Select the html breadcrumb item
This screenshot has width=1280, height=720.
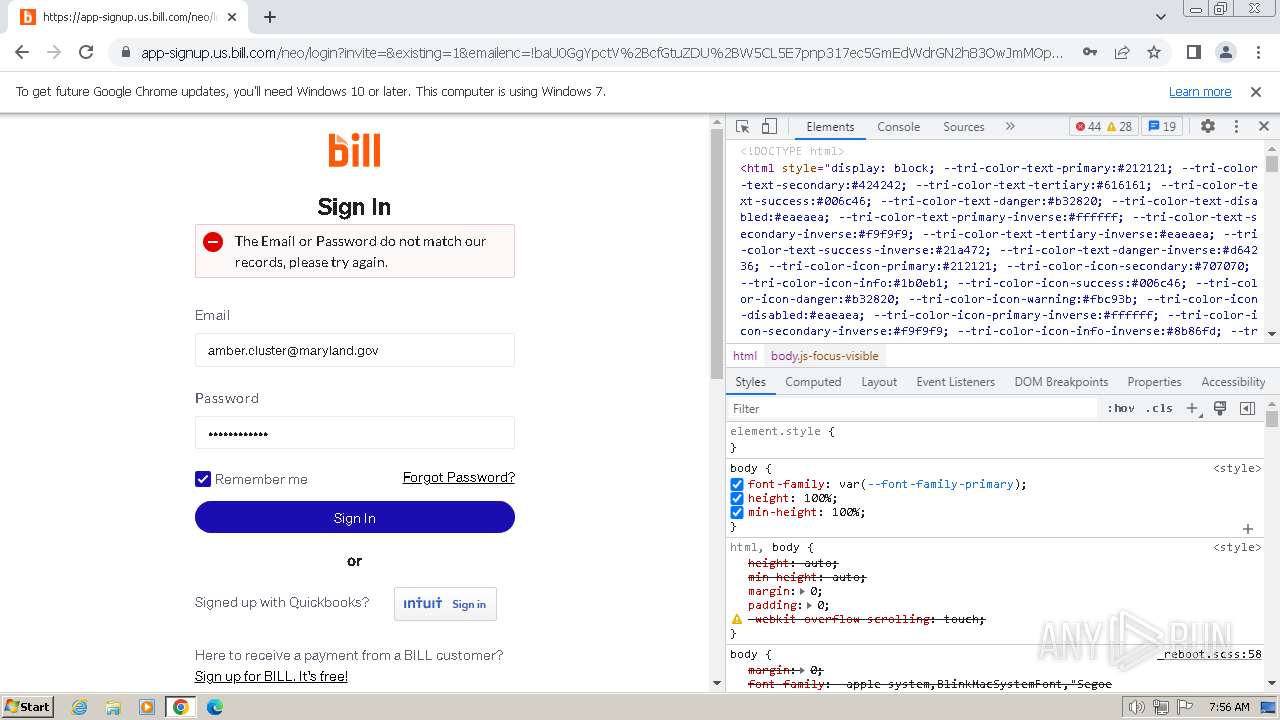click(x=745, y=355)
